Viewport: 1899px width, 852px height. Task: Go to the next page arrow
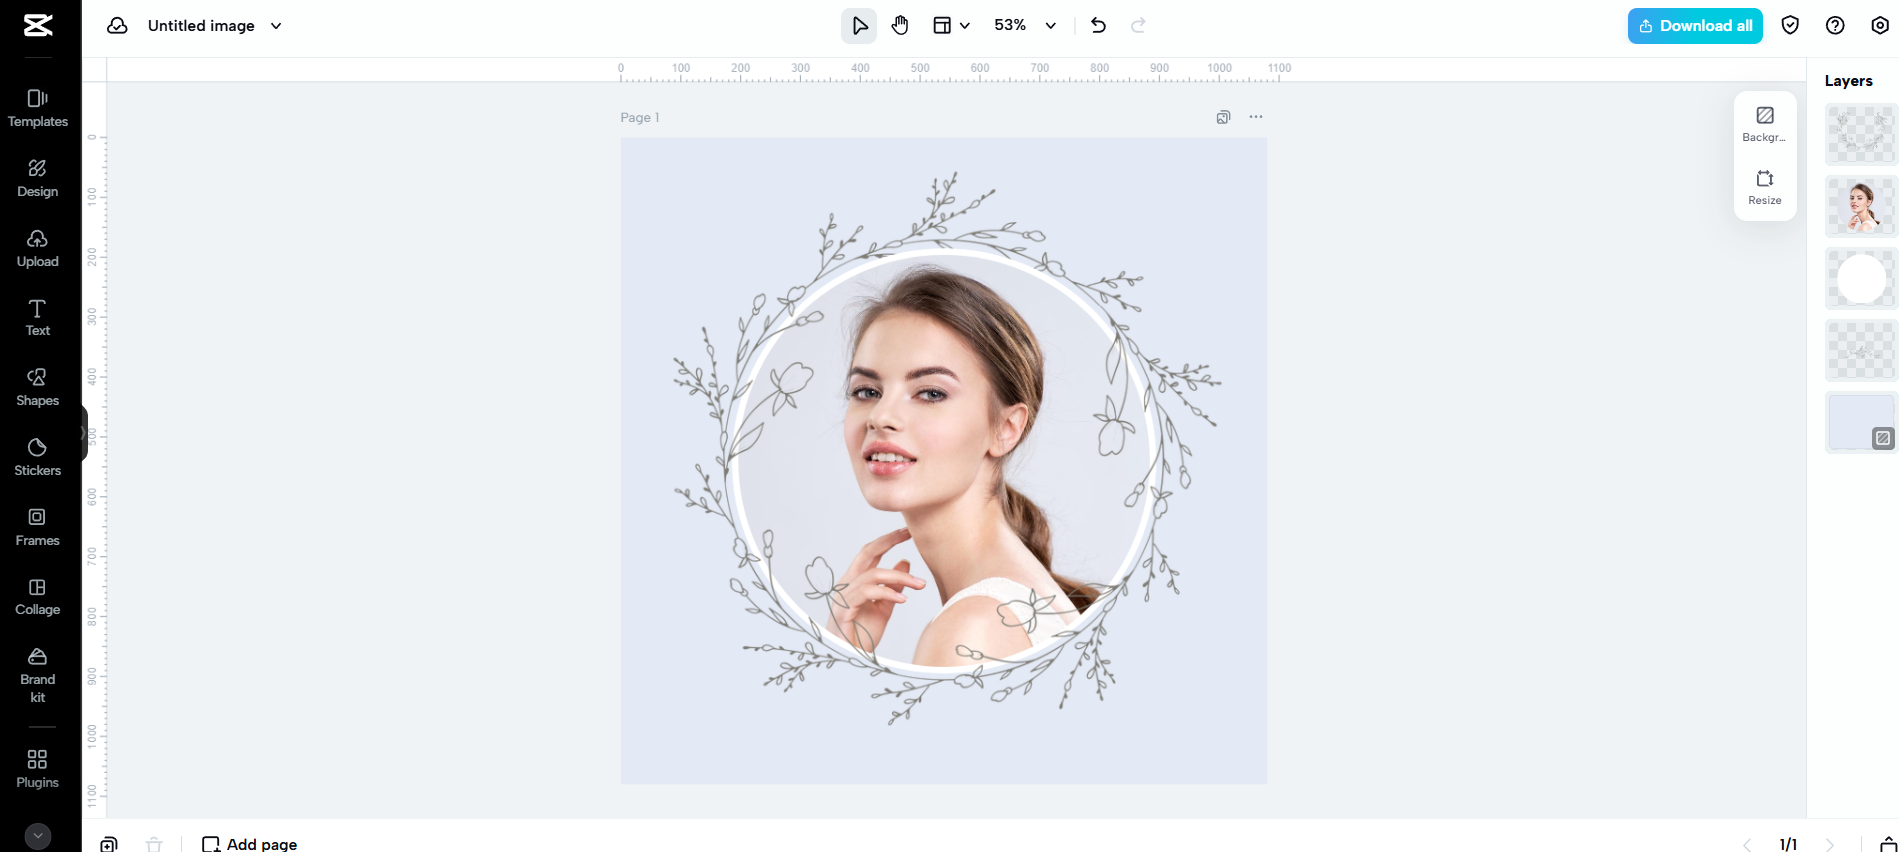[1829, 845]
